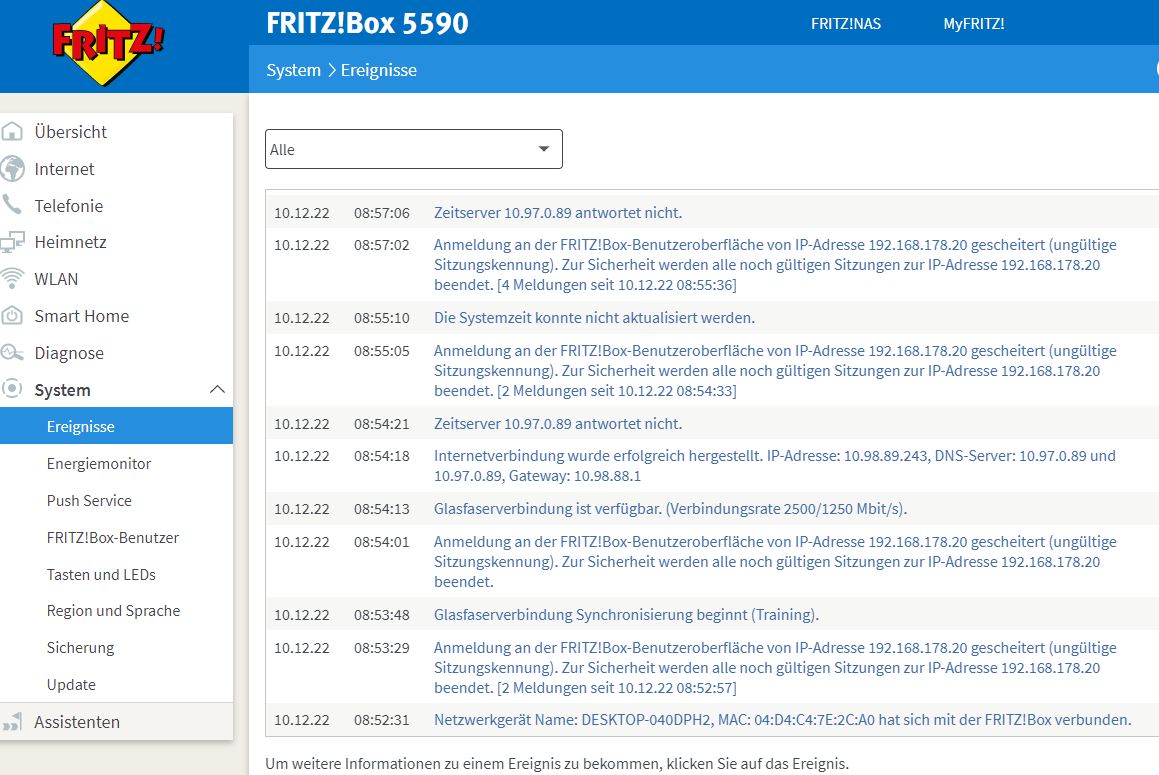Image resolution: width=1159 pixels, height=775 pixels.
Task: Open the MyFRITZ! link
Action: tap(973, 24)
